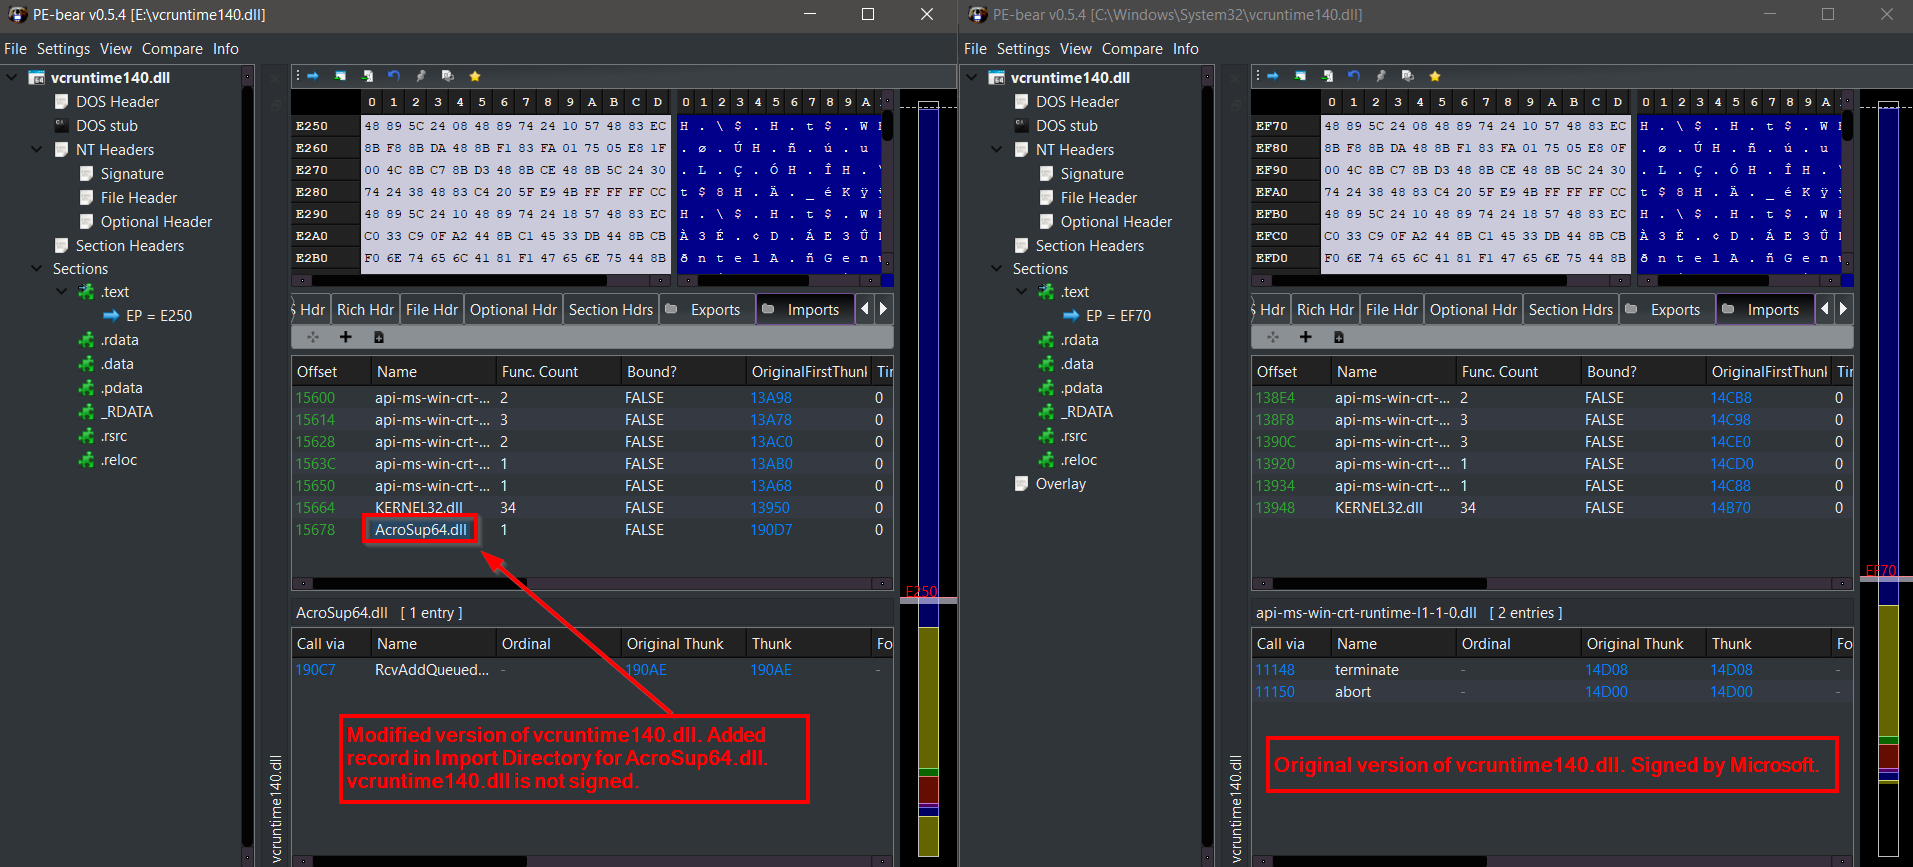The width and height of the screenshot is (1913, 867).
Task: Click the copy pages icon in left hex toolbar
Action: pos(447,76)
